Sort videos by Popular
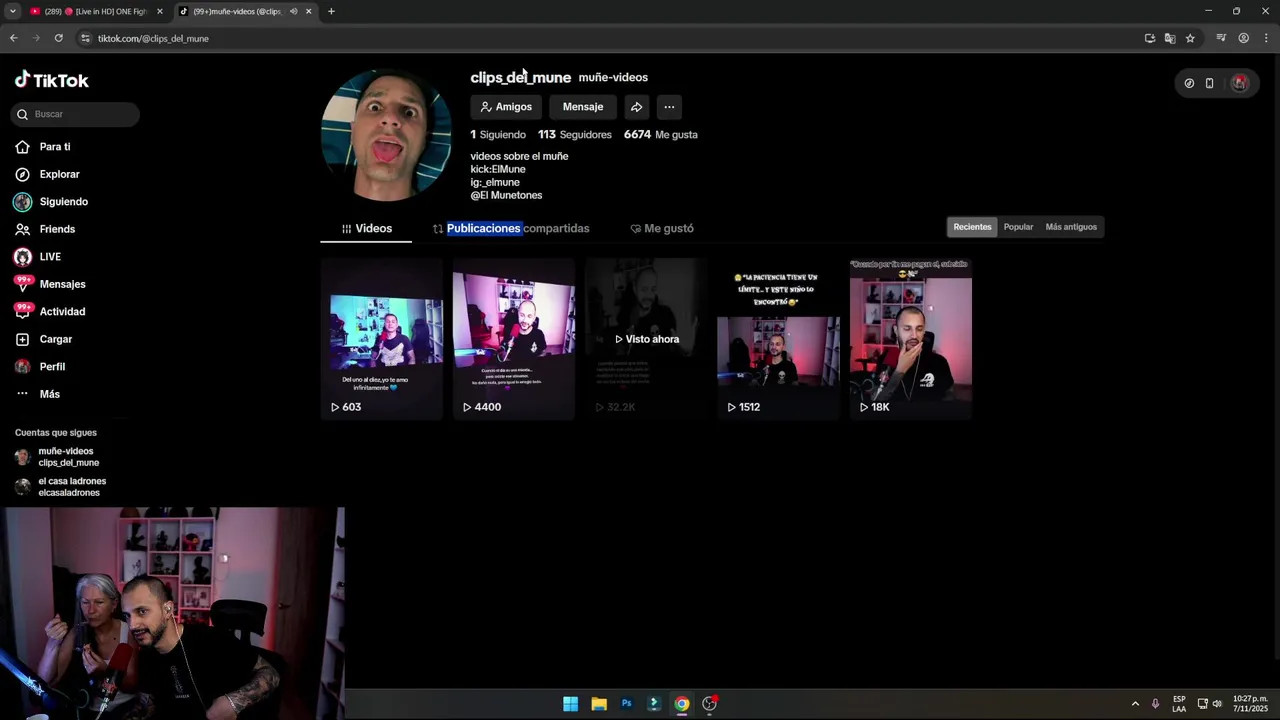The width and height of the screenshot is (1280, 720). pos(1018,227)
